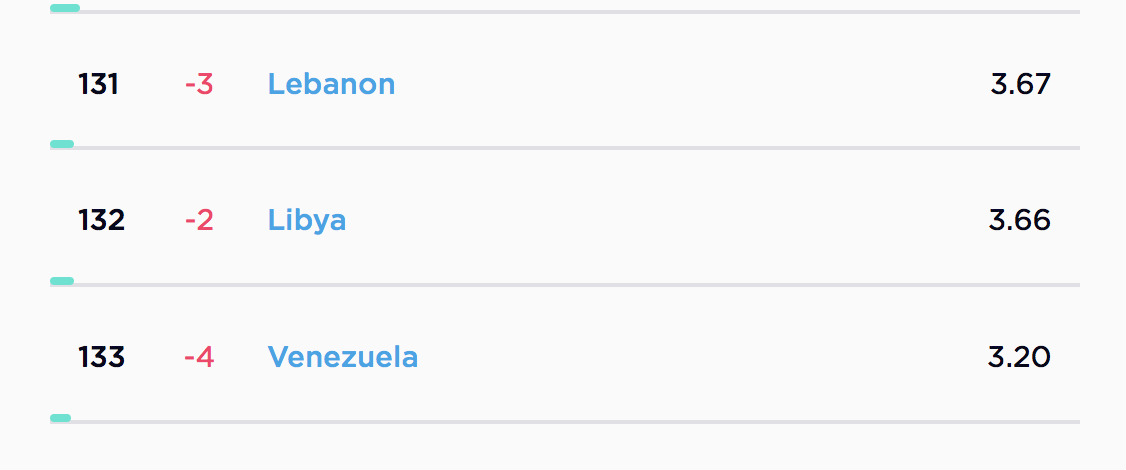Click Venezuela's -4 rank change value
This screenshot has height=470, width=1126.
(x=199, y=357)
